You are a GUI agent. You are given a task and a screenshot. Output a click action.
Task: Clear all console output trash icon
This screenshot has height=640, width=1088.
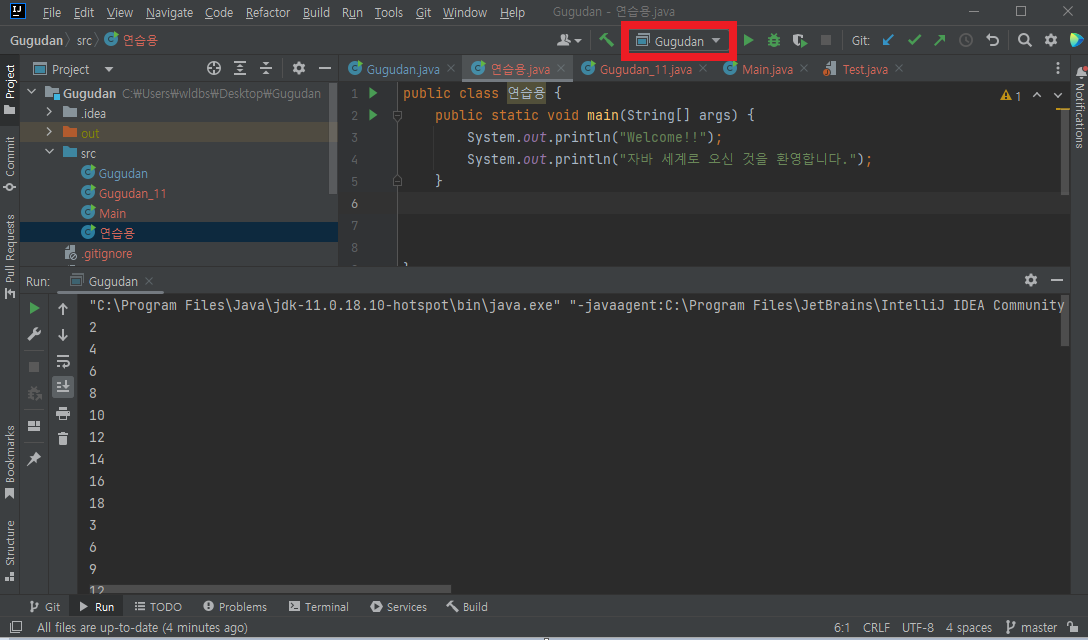point(63,439)
